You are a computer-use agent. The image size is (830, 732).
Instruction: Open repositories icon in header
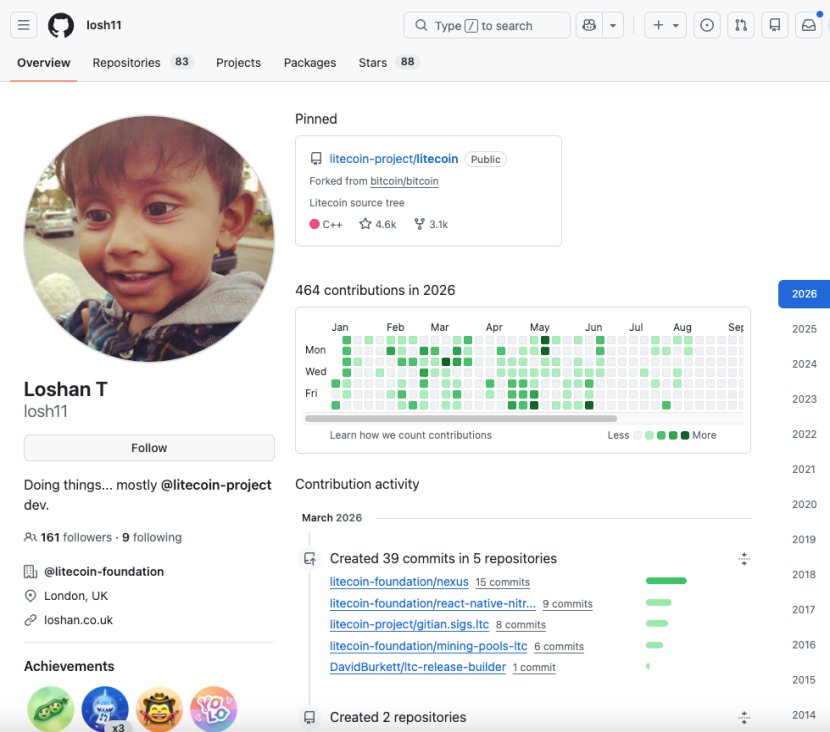pos(774,25)
